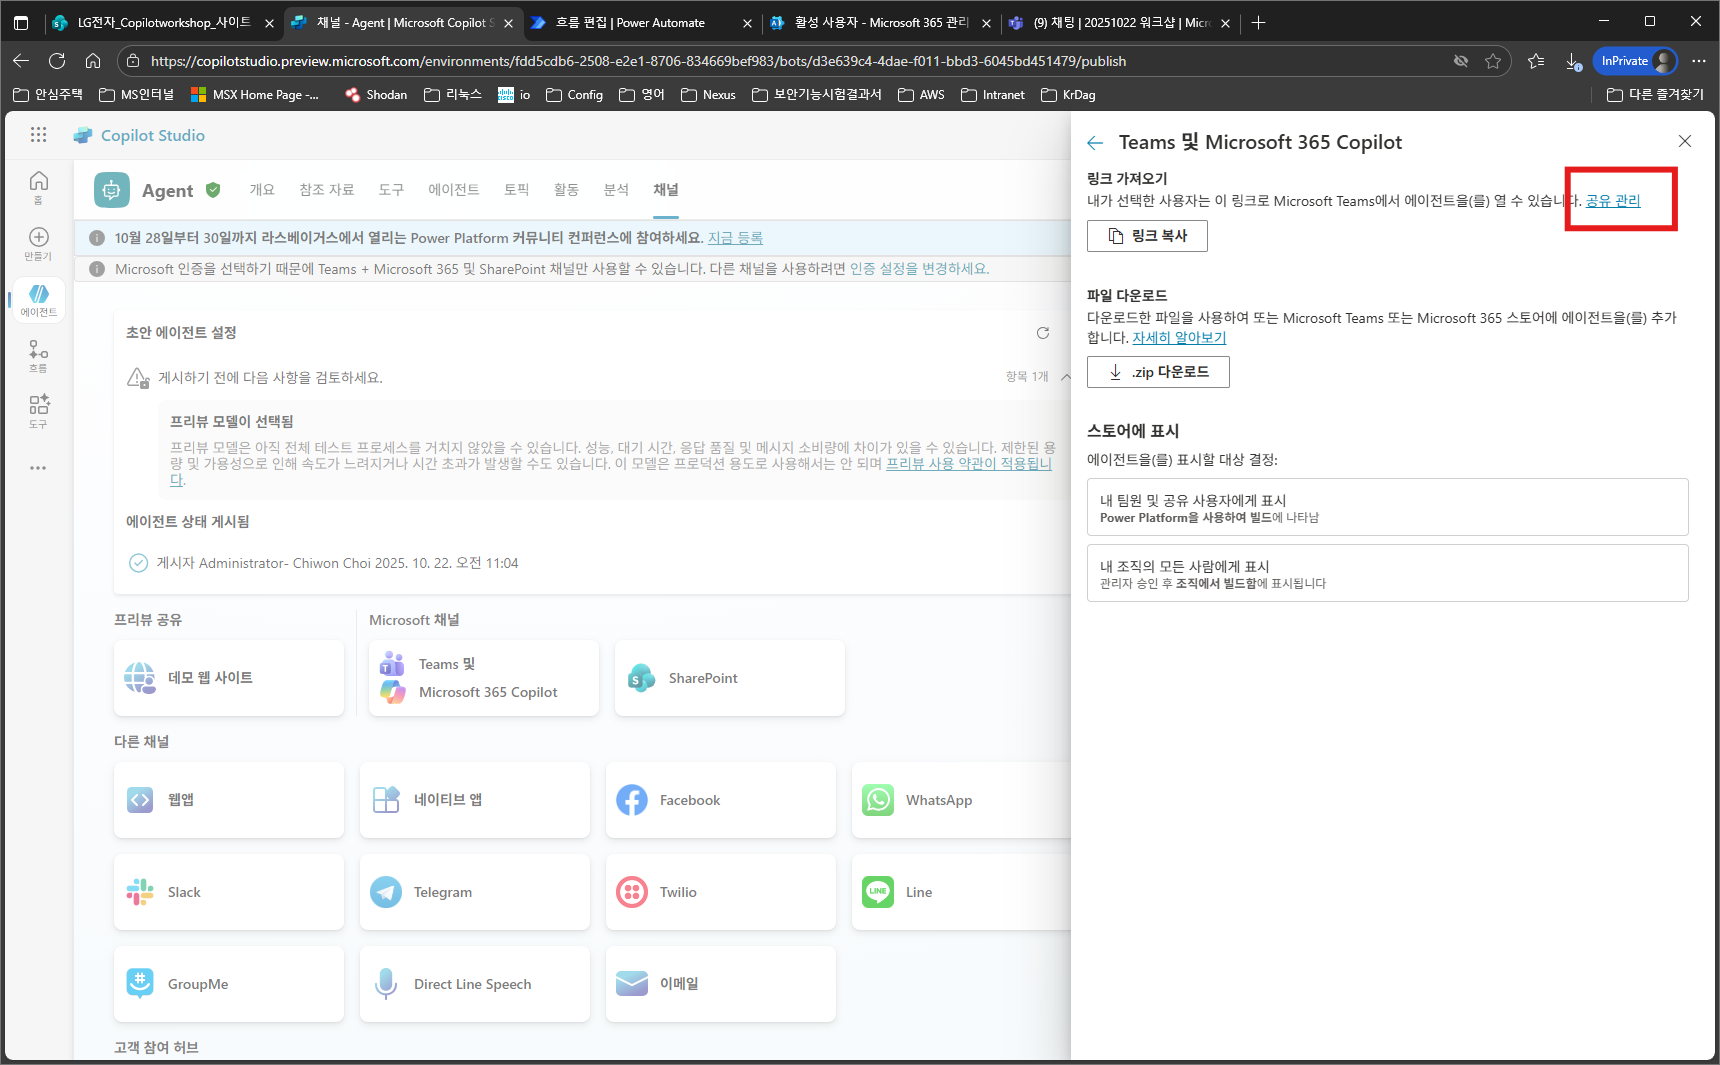Click the browser refresh button

[x=57, y=61]
